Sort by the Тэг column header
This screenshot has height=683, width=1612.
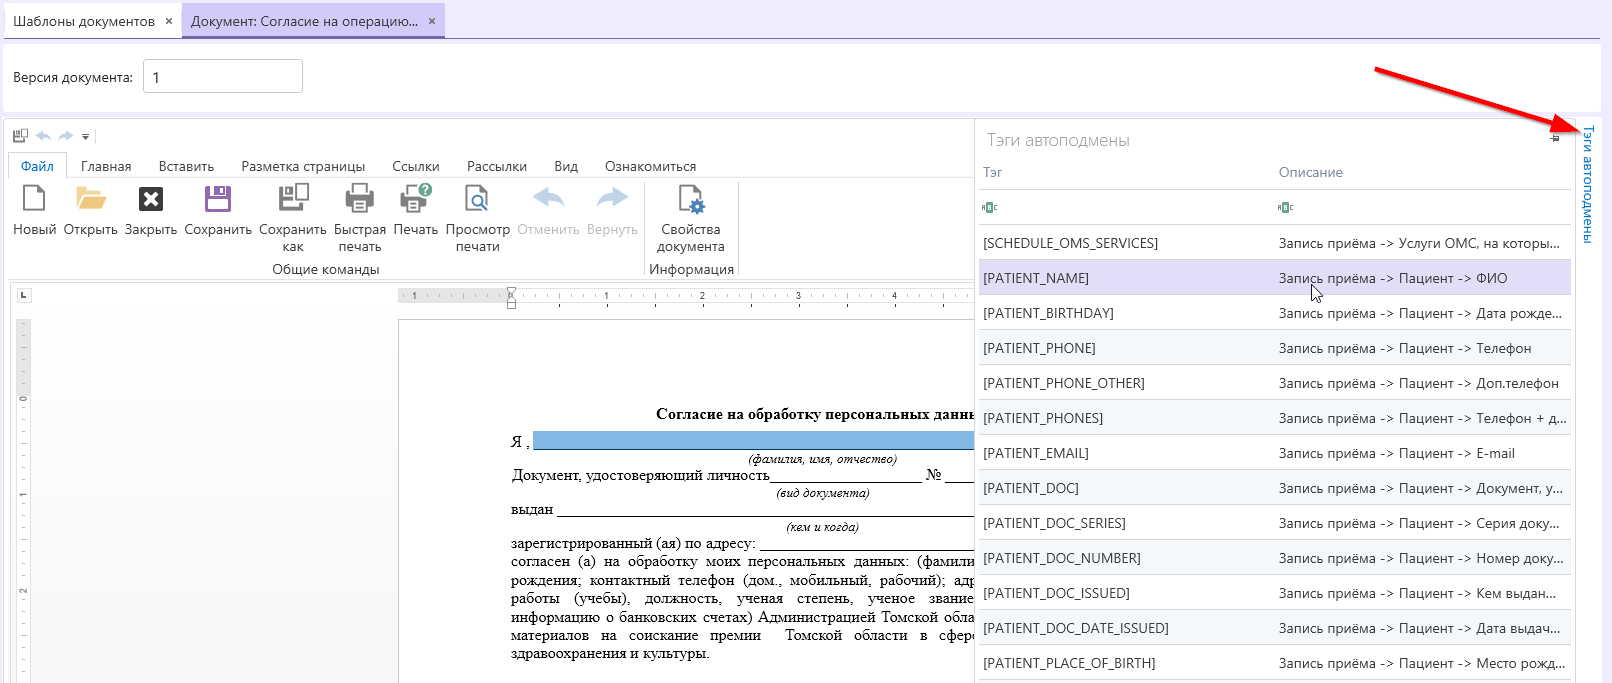point(992,172)
